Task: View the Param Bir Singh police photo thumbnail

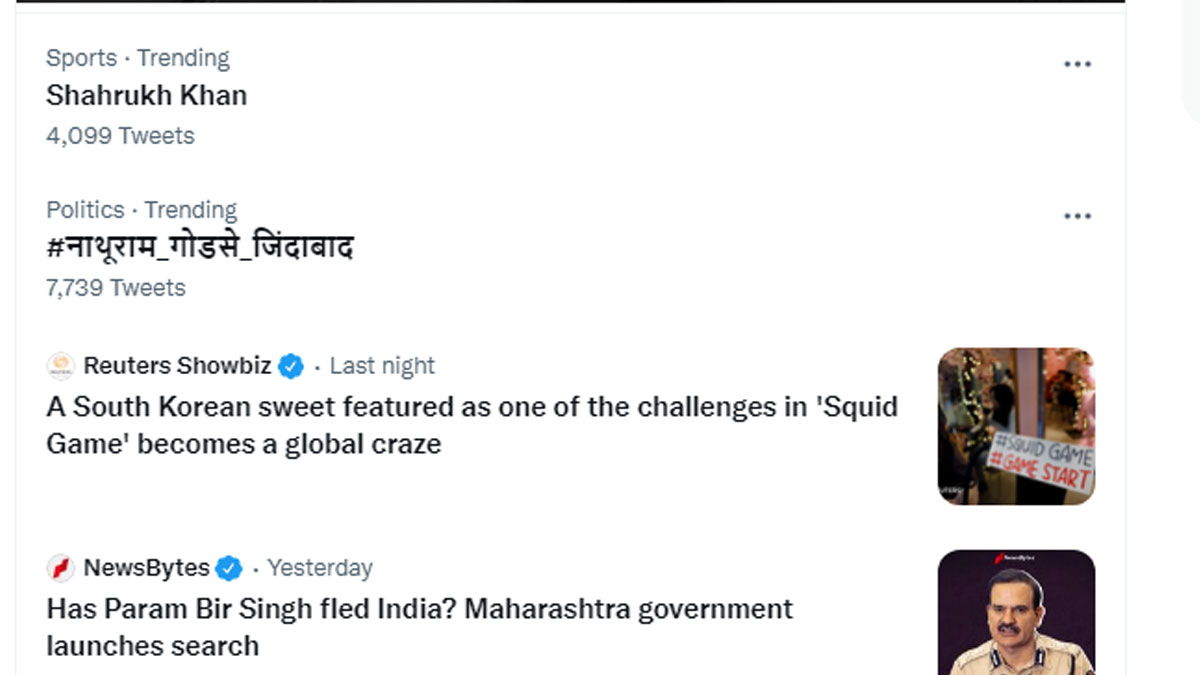Action: coord(1016,612)
